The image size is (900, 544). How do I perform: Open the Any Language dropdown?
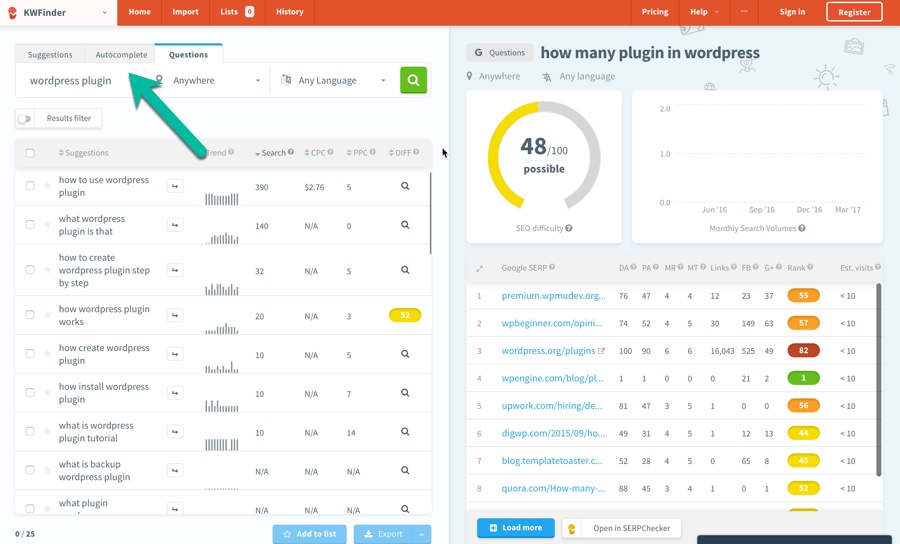click(x=335, y=80)
